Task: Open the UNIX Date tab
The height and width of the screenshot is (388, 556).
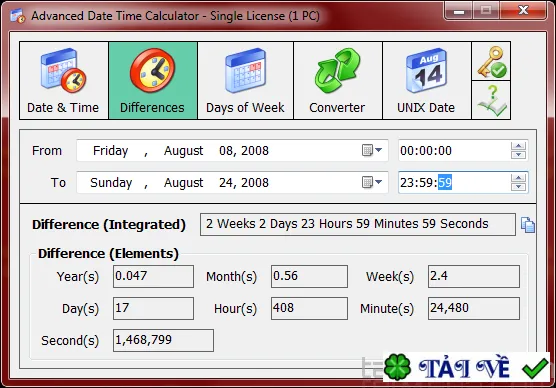Action: pos(427,81)
